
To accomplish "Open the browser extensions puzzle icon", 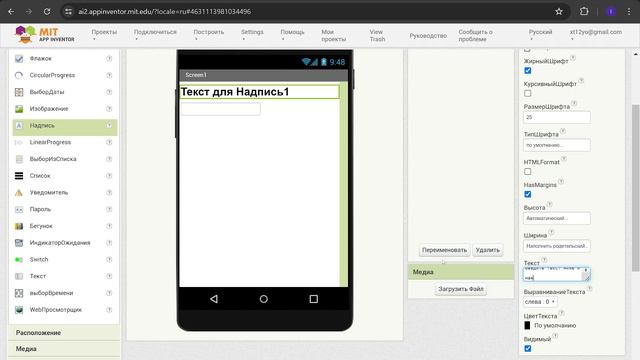I will 584,11.
